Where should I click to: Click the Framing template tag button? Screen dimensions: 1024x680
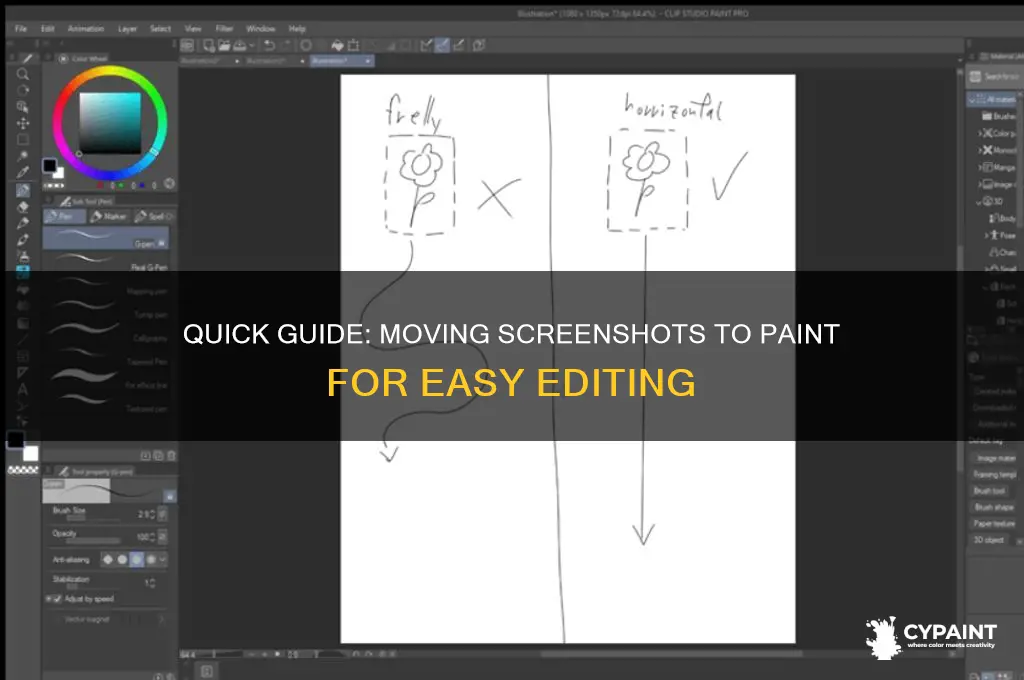tap(995, 475)
